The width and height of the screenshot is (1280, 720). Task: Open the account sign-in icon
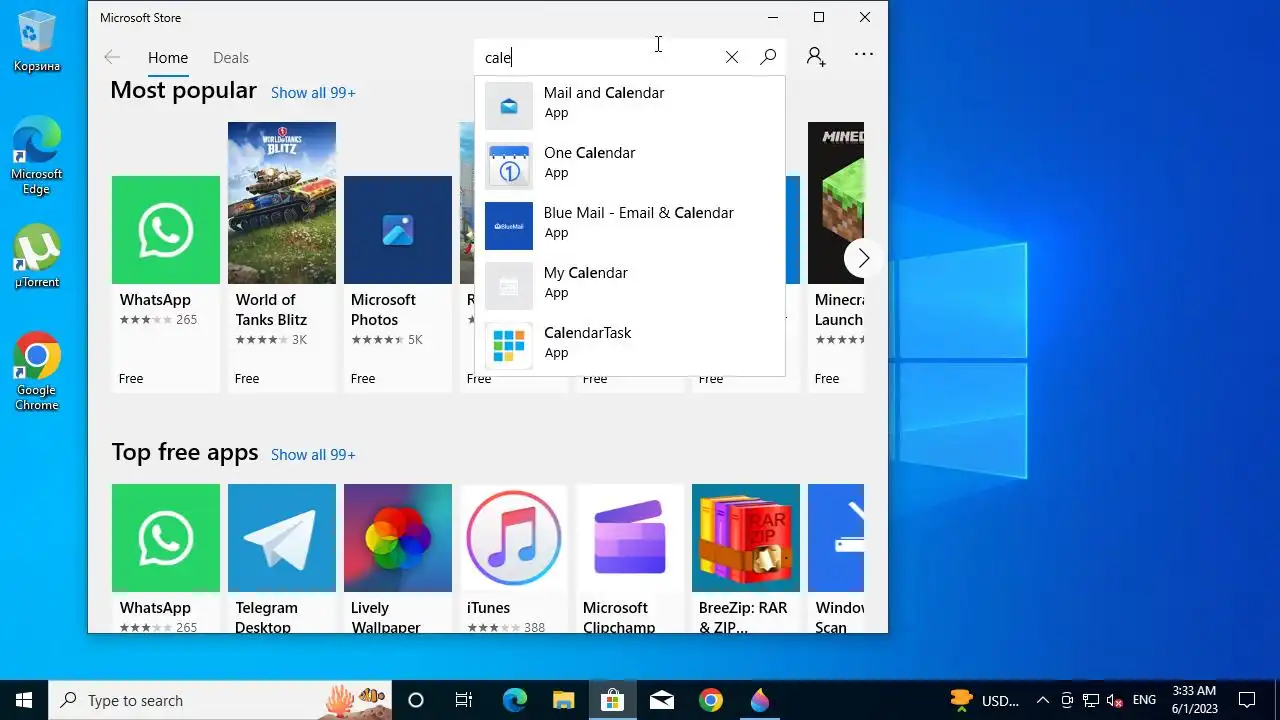tap(816, 58)
